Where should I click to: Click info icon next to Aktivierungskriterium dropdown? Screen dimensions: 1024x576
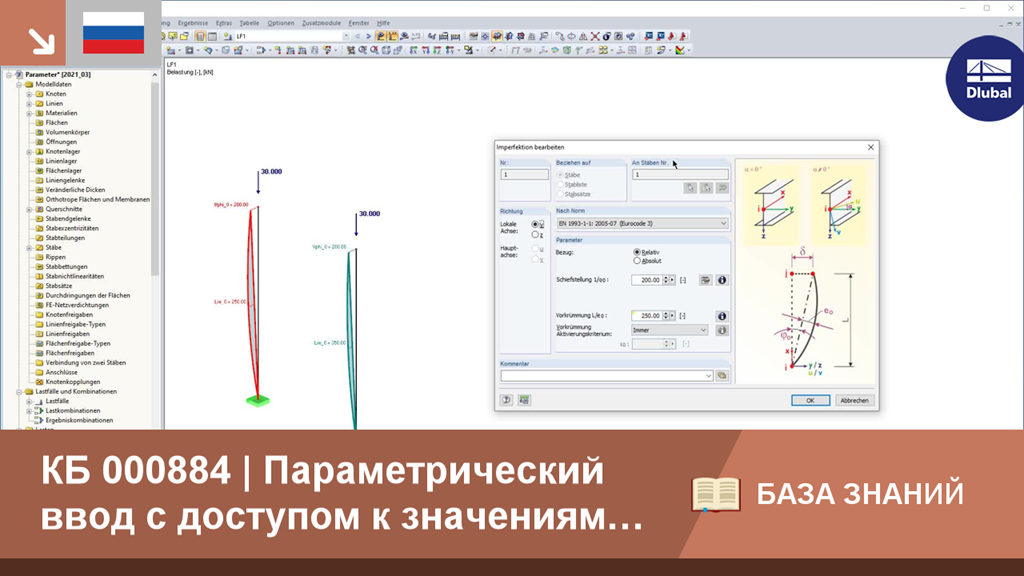tap(722, 330)
